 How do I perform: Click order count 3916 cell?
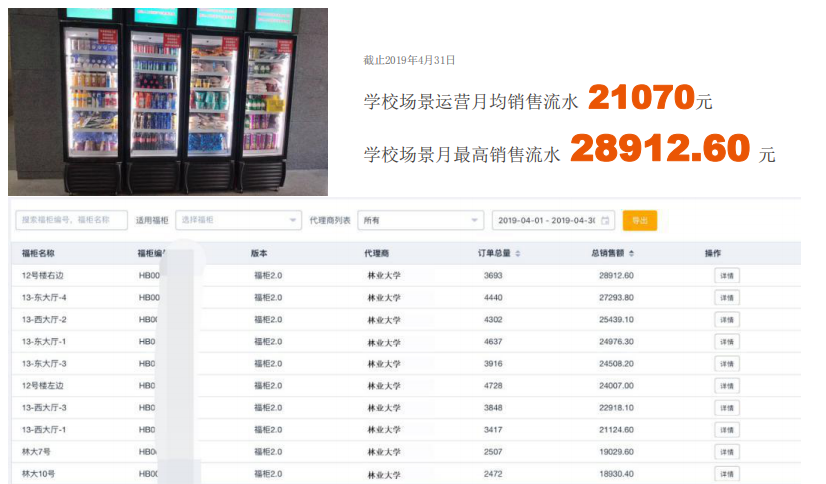pos(493,363)
